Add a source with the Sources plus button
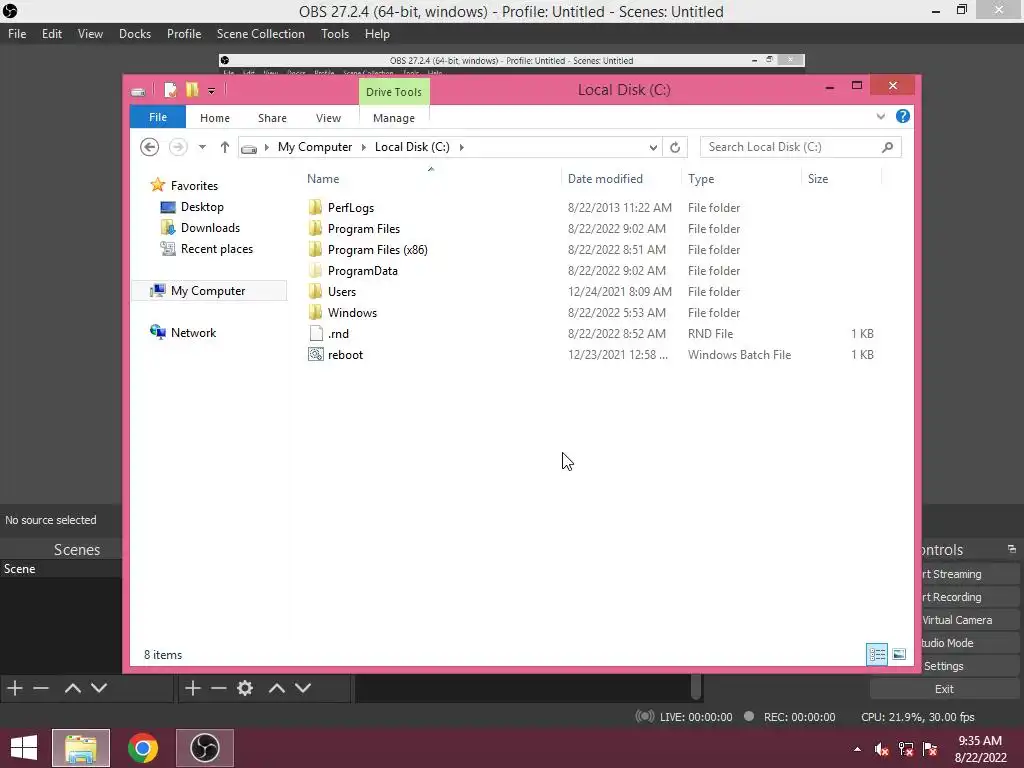The height and width of the screenshot is (768, 1024). pos(193,688)
